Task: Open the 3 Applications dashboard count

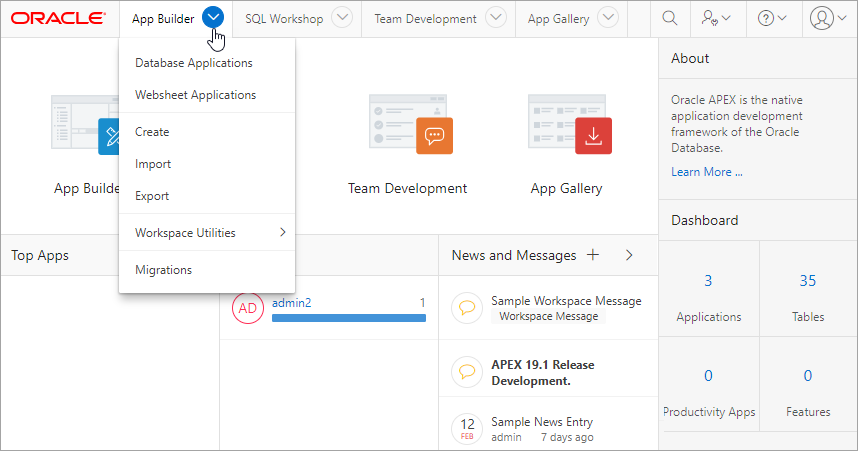Action: coord(708,281)
